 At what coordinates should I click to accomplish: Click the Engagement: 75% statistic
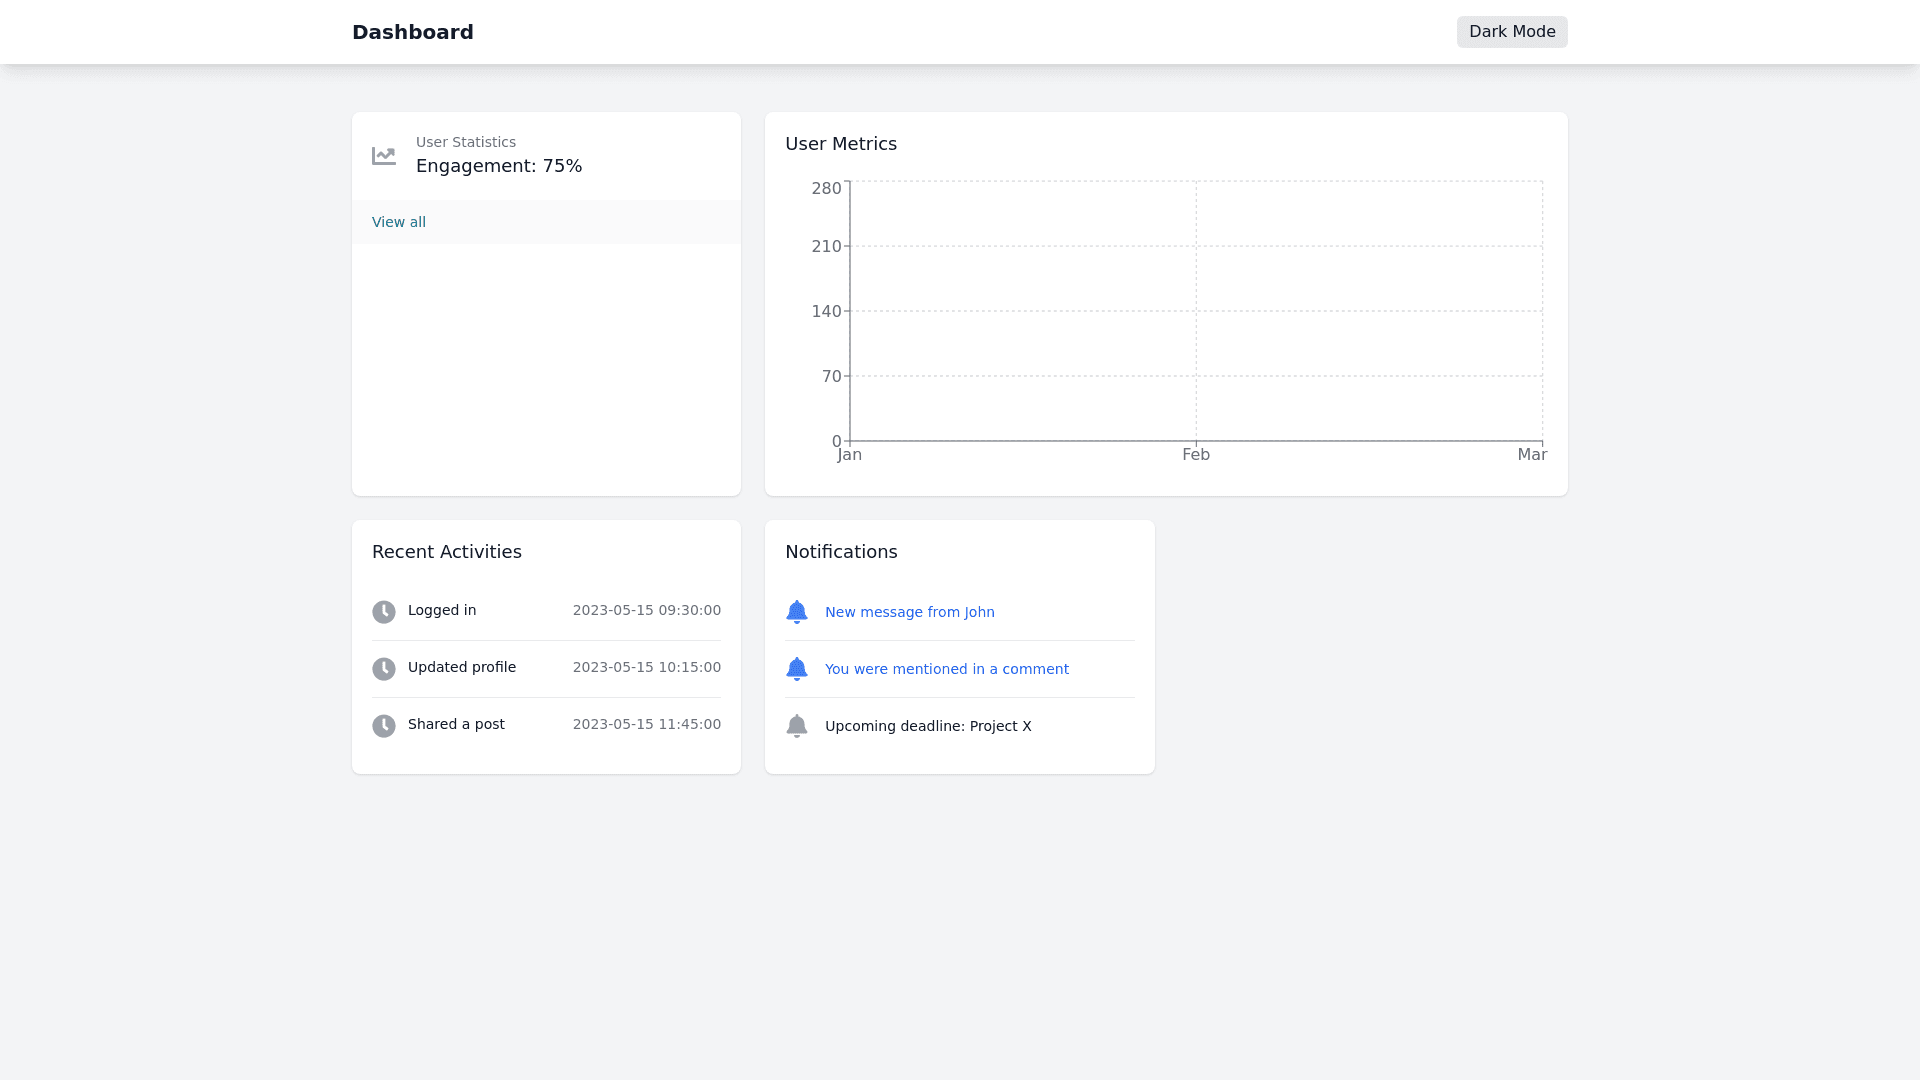coord(499,166)
